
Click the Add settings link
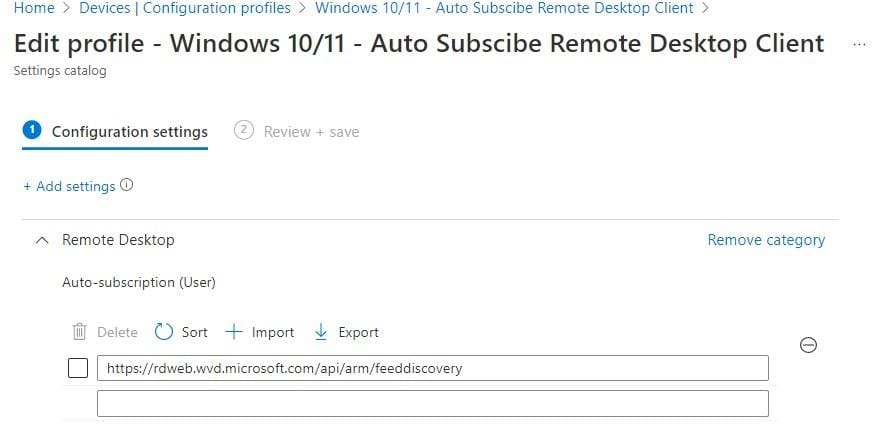pyautogui.click(x=69, y=186)
